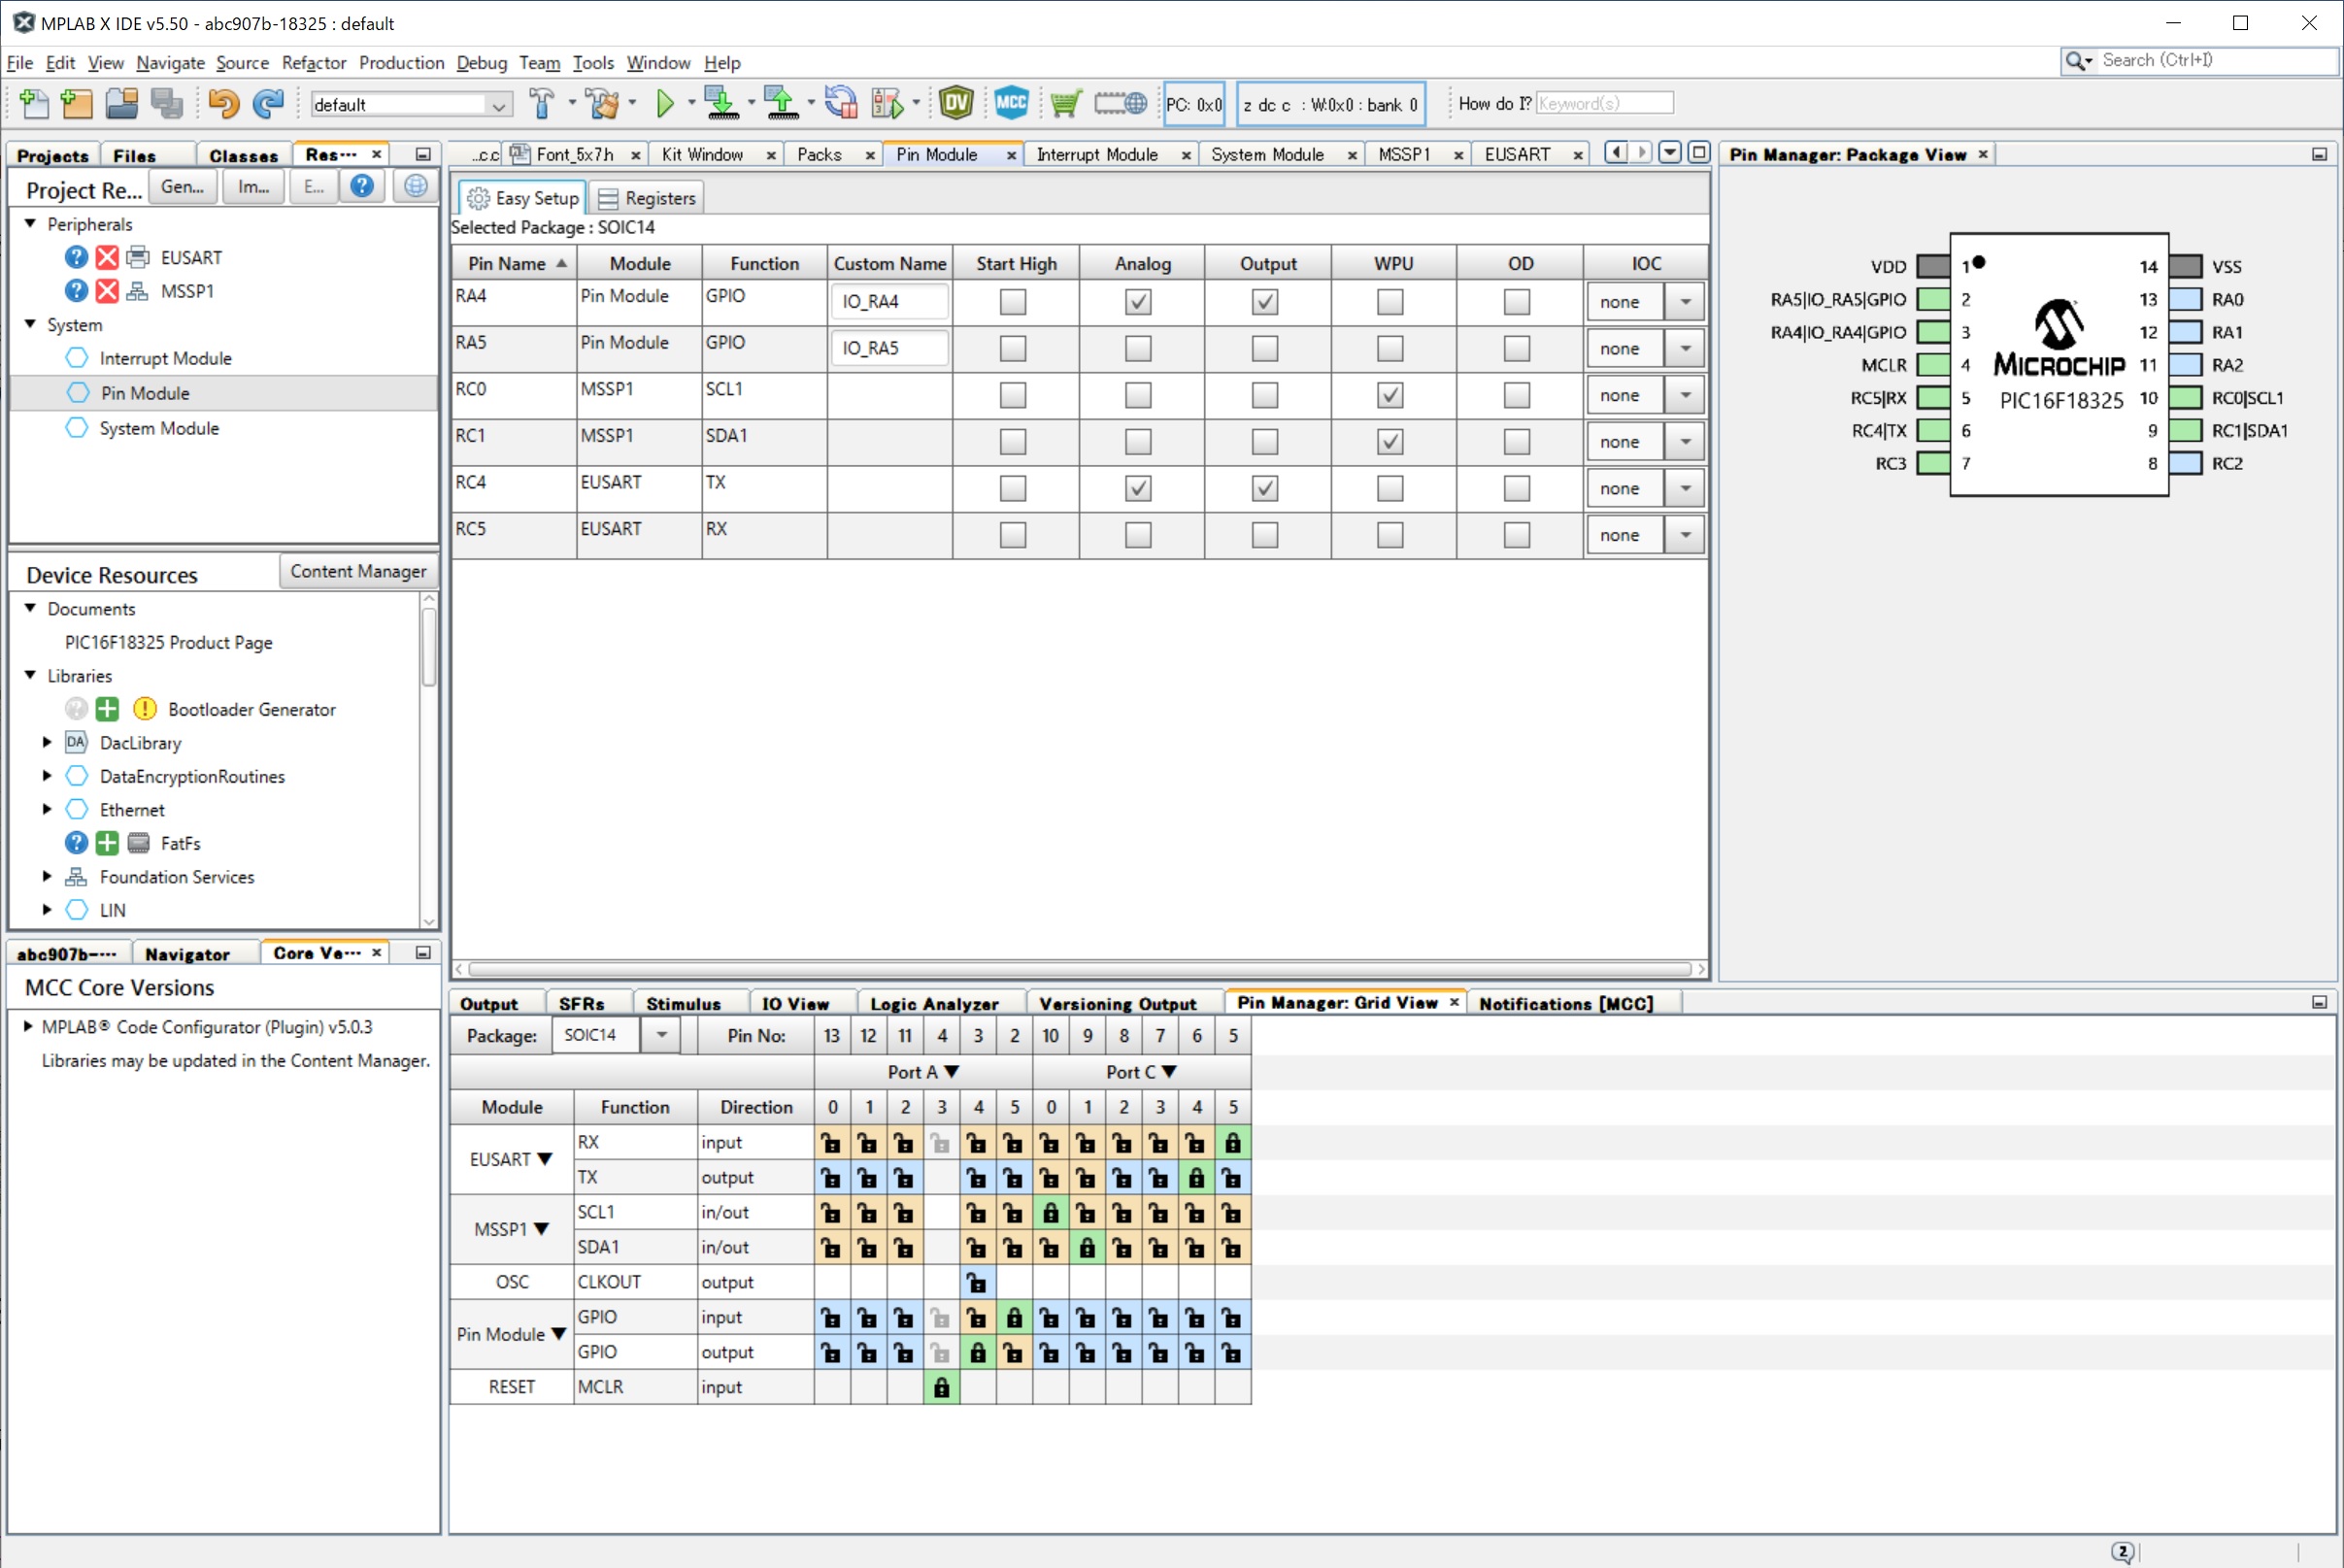The width and height of the screenshot is (2344, 1568).
Task: Click the Clean and Build icon
Action: pos(603,103)
